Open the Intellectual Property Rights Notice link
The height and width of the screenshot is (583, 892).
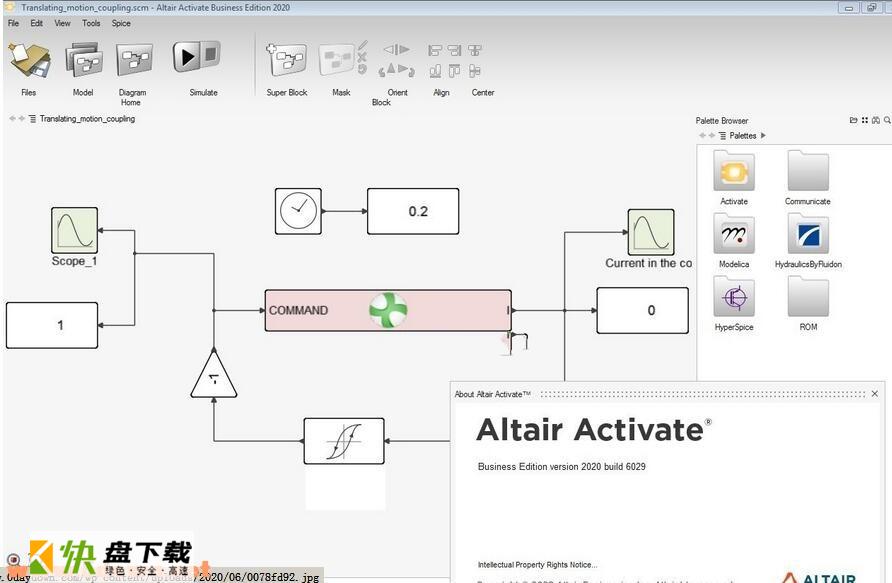tap(538, 565)
